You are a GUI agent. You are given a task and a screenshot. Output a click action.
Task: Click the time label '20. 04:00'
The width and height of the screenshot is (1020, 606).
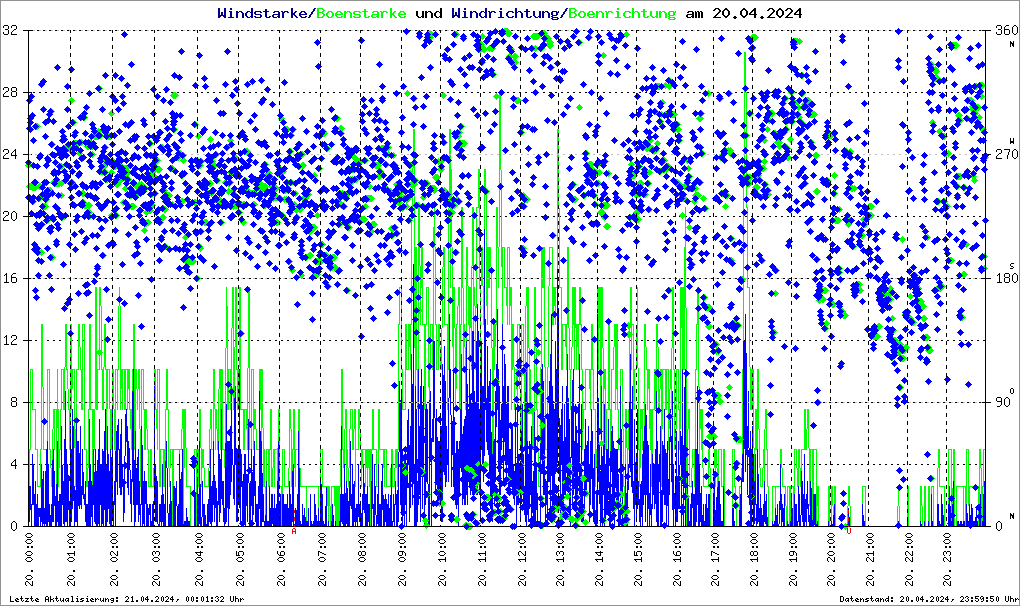(198, 559)
